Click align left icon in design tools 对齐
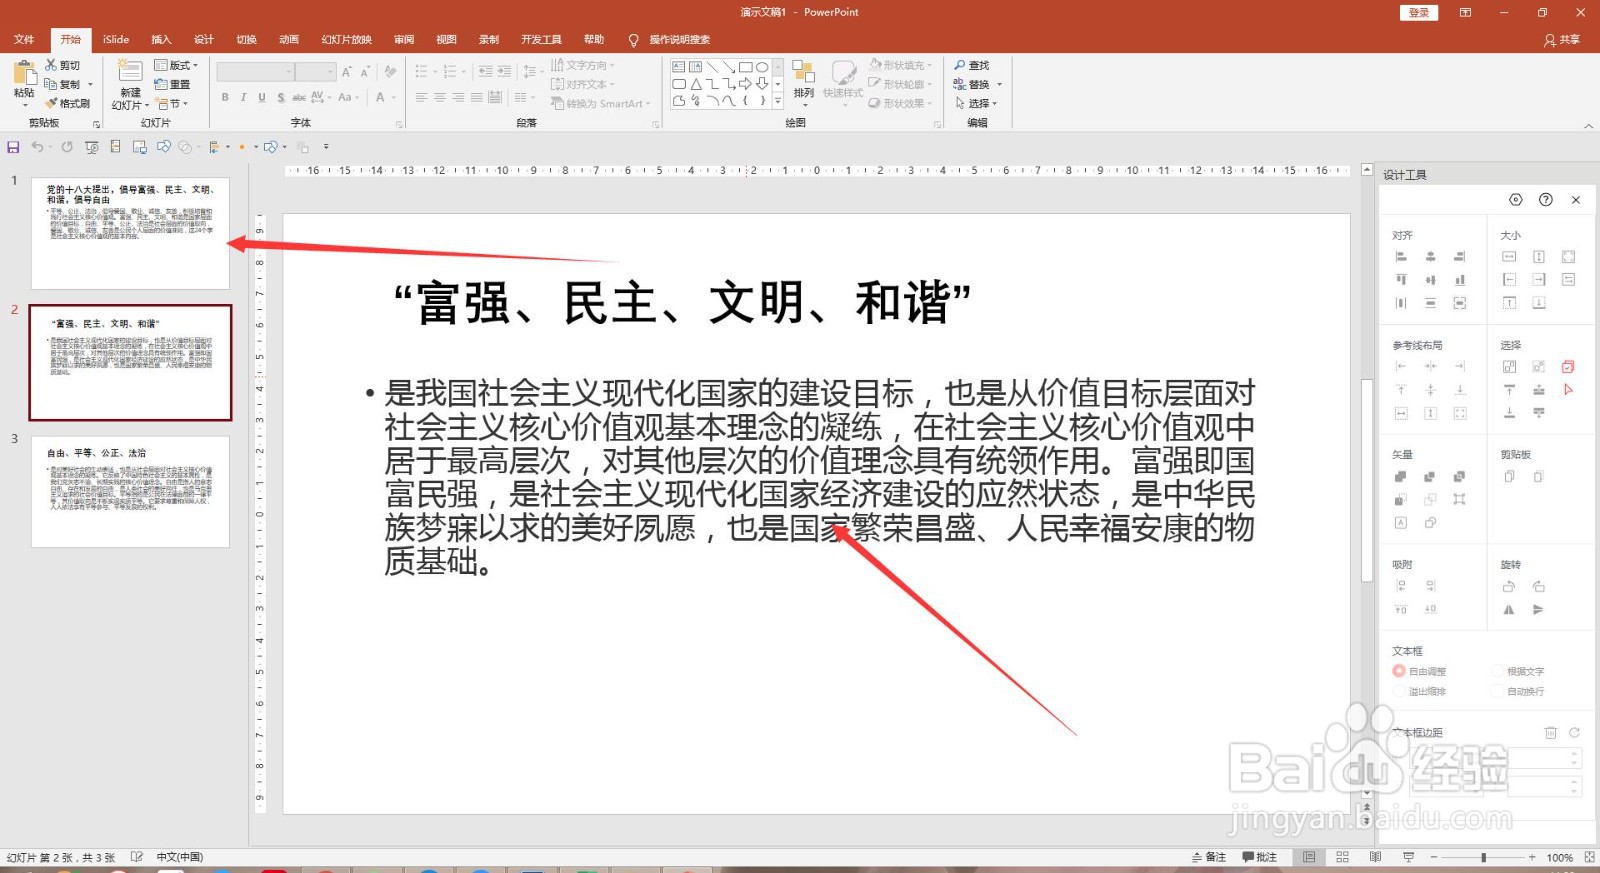Viewport: 1600px width, 873px height. pos(1401,257)
